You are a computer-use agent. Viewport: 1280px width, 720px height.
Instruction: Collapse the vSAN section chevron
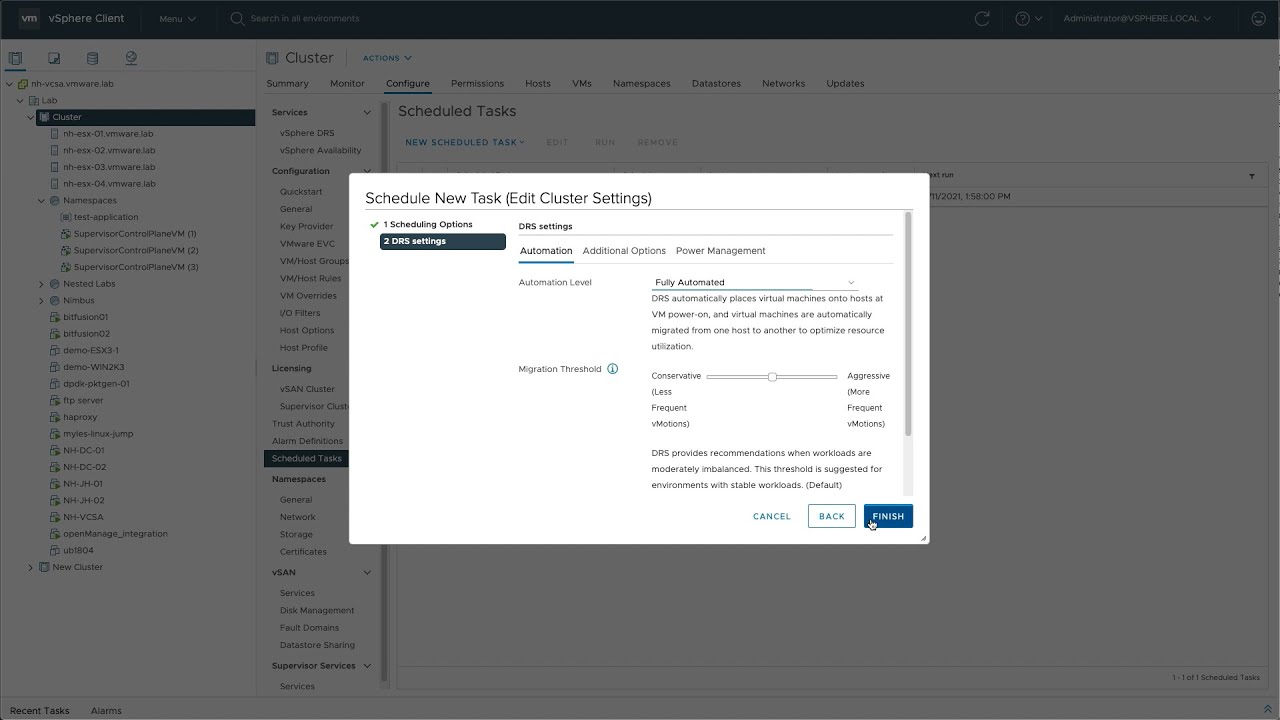tap(367, 572)
